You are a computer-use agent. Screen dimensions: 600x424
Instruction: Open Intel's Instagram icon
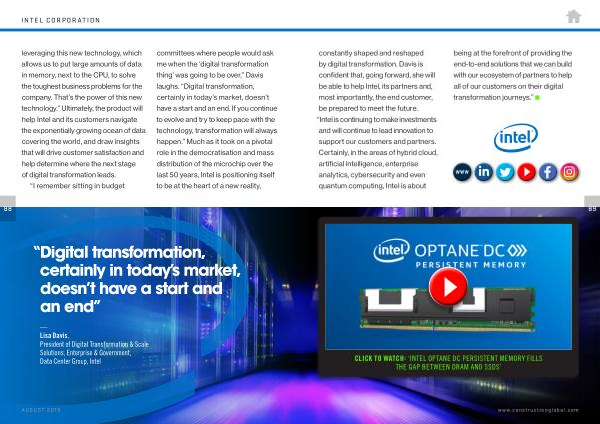[x=569, y=172]
